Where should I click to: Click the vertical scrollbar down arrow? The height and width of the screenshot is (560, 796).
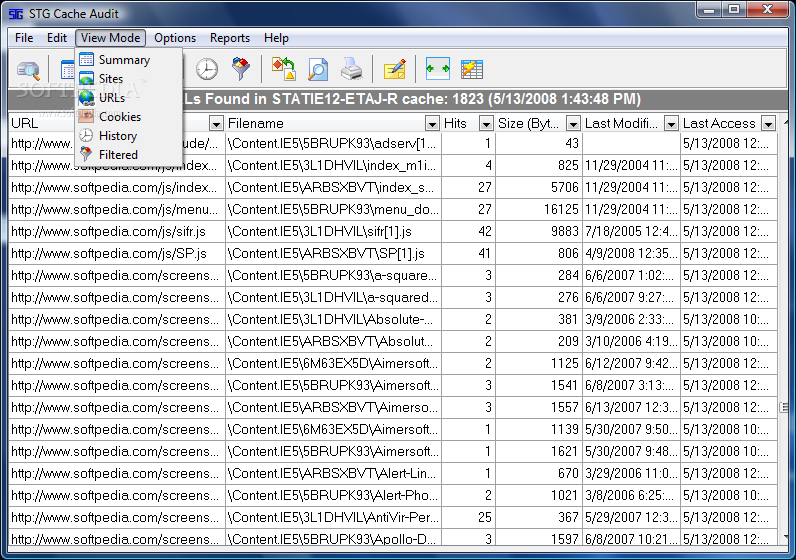coord(786,537)
